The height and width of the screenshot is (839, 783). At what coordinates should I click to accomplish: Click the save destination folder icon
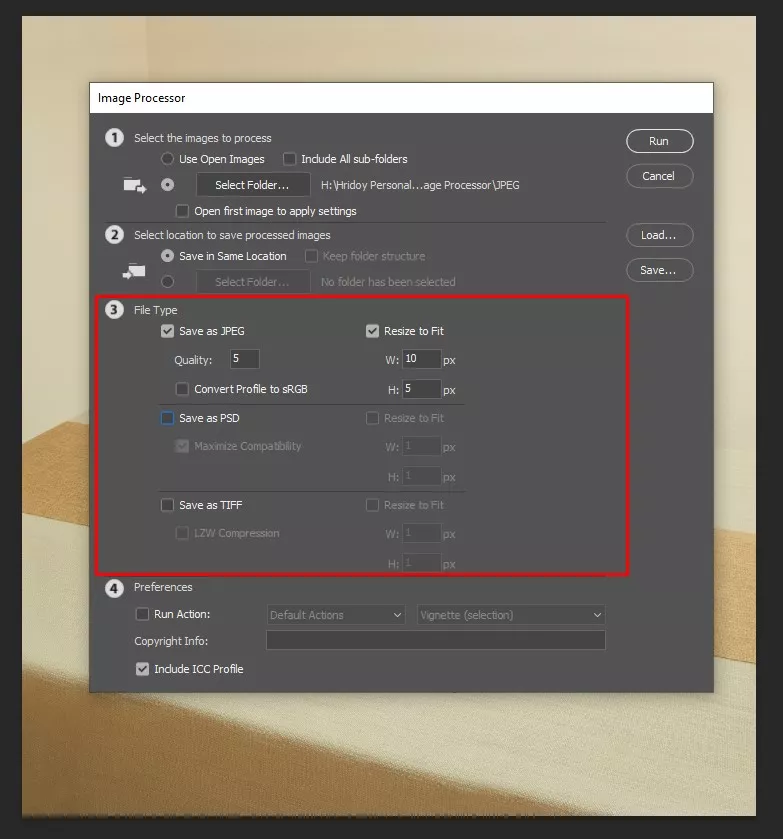pyautogui.click(x=134, y=269)
